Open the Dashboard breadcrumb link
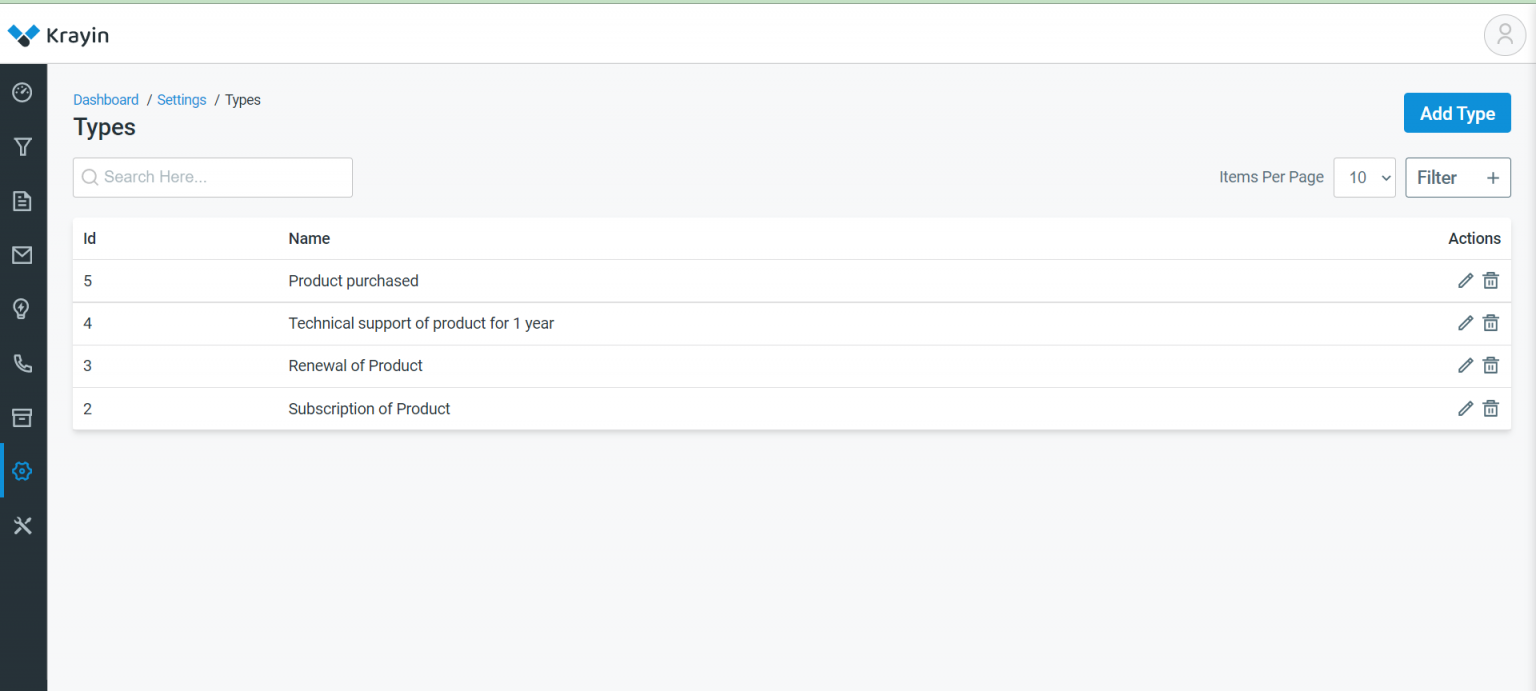The width and height of the screenshot is (1536, 691). [x=106, y=99]
